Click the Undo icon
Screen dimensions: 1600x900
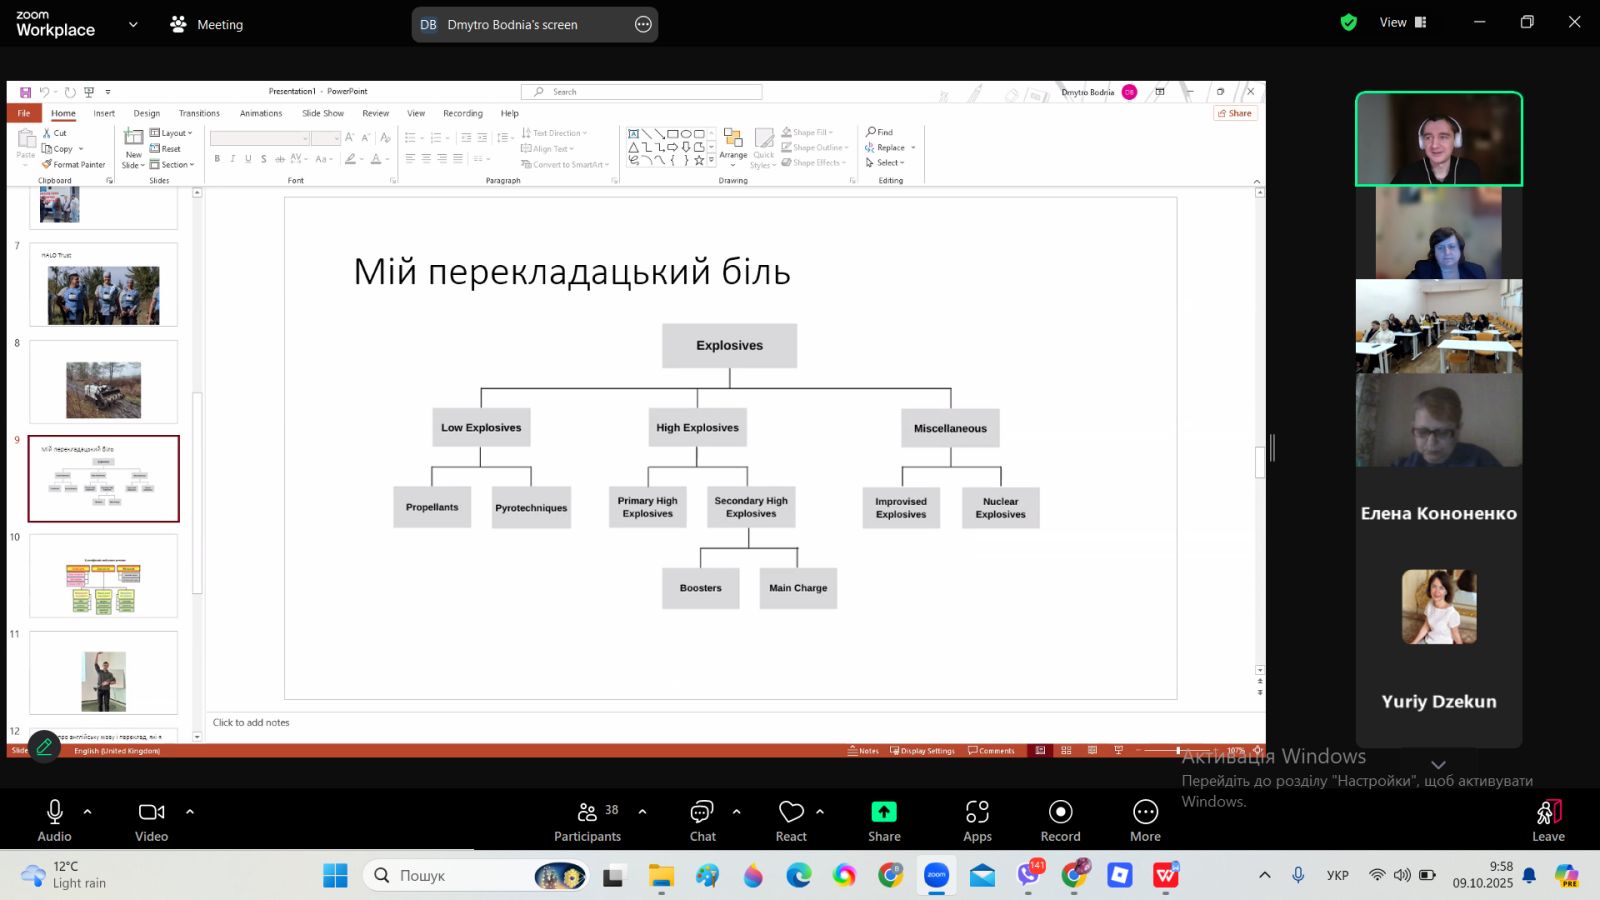(45, 91)
